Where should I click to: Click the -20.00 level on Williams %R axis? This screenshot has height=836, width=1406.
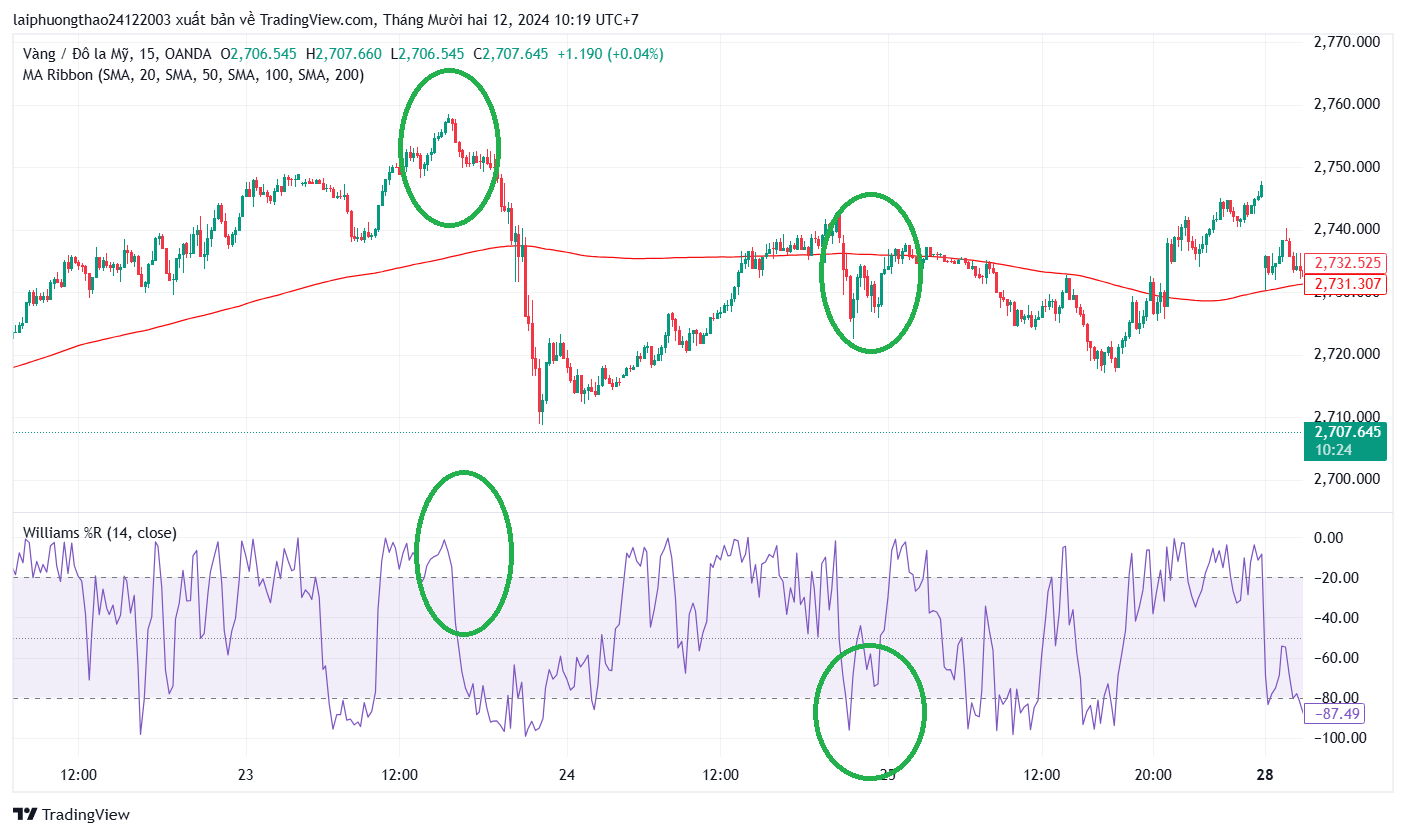pos(1335,578)
